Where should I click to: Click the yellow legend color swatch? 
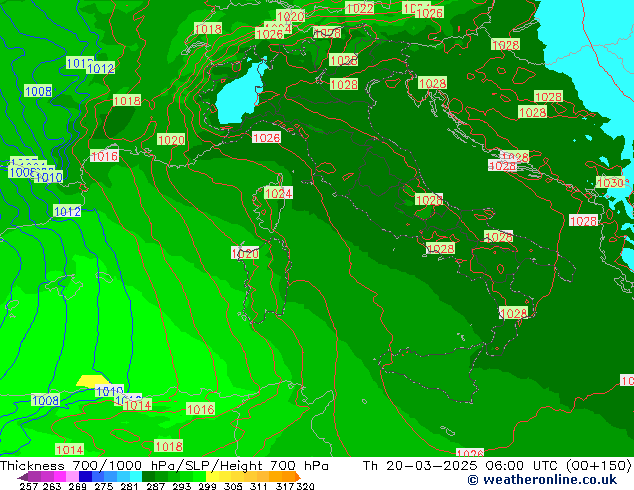coord(212,476)
